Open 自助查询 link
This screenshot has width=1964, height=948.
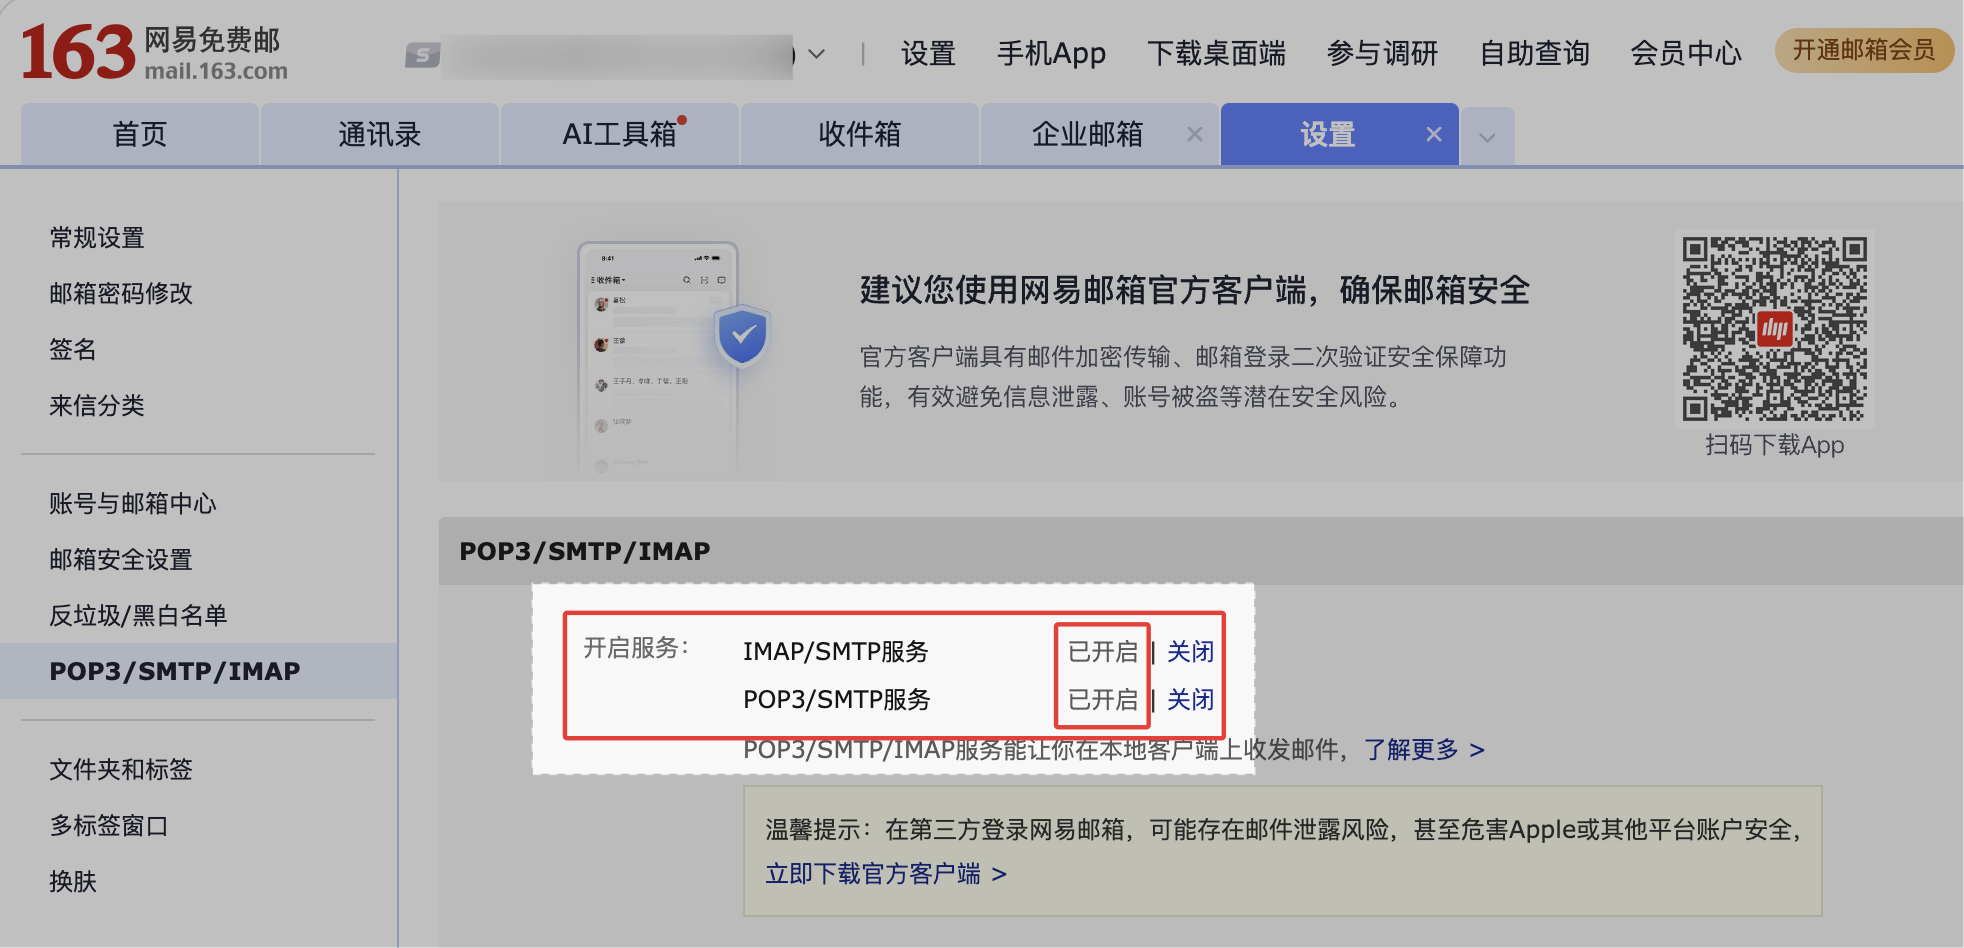point(1535,54)
